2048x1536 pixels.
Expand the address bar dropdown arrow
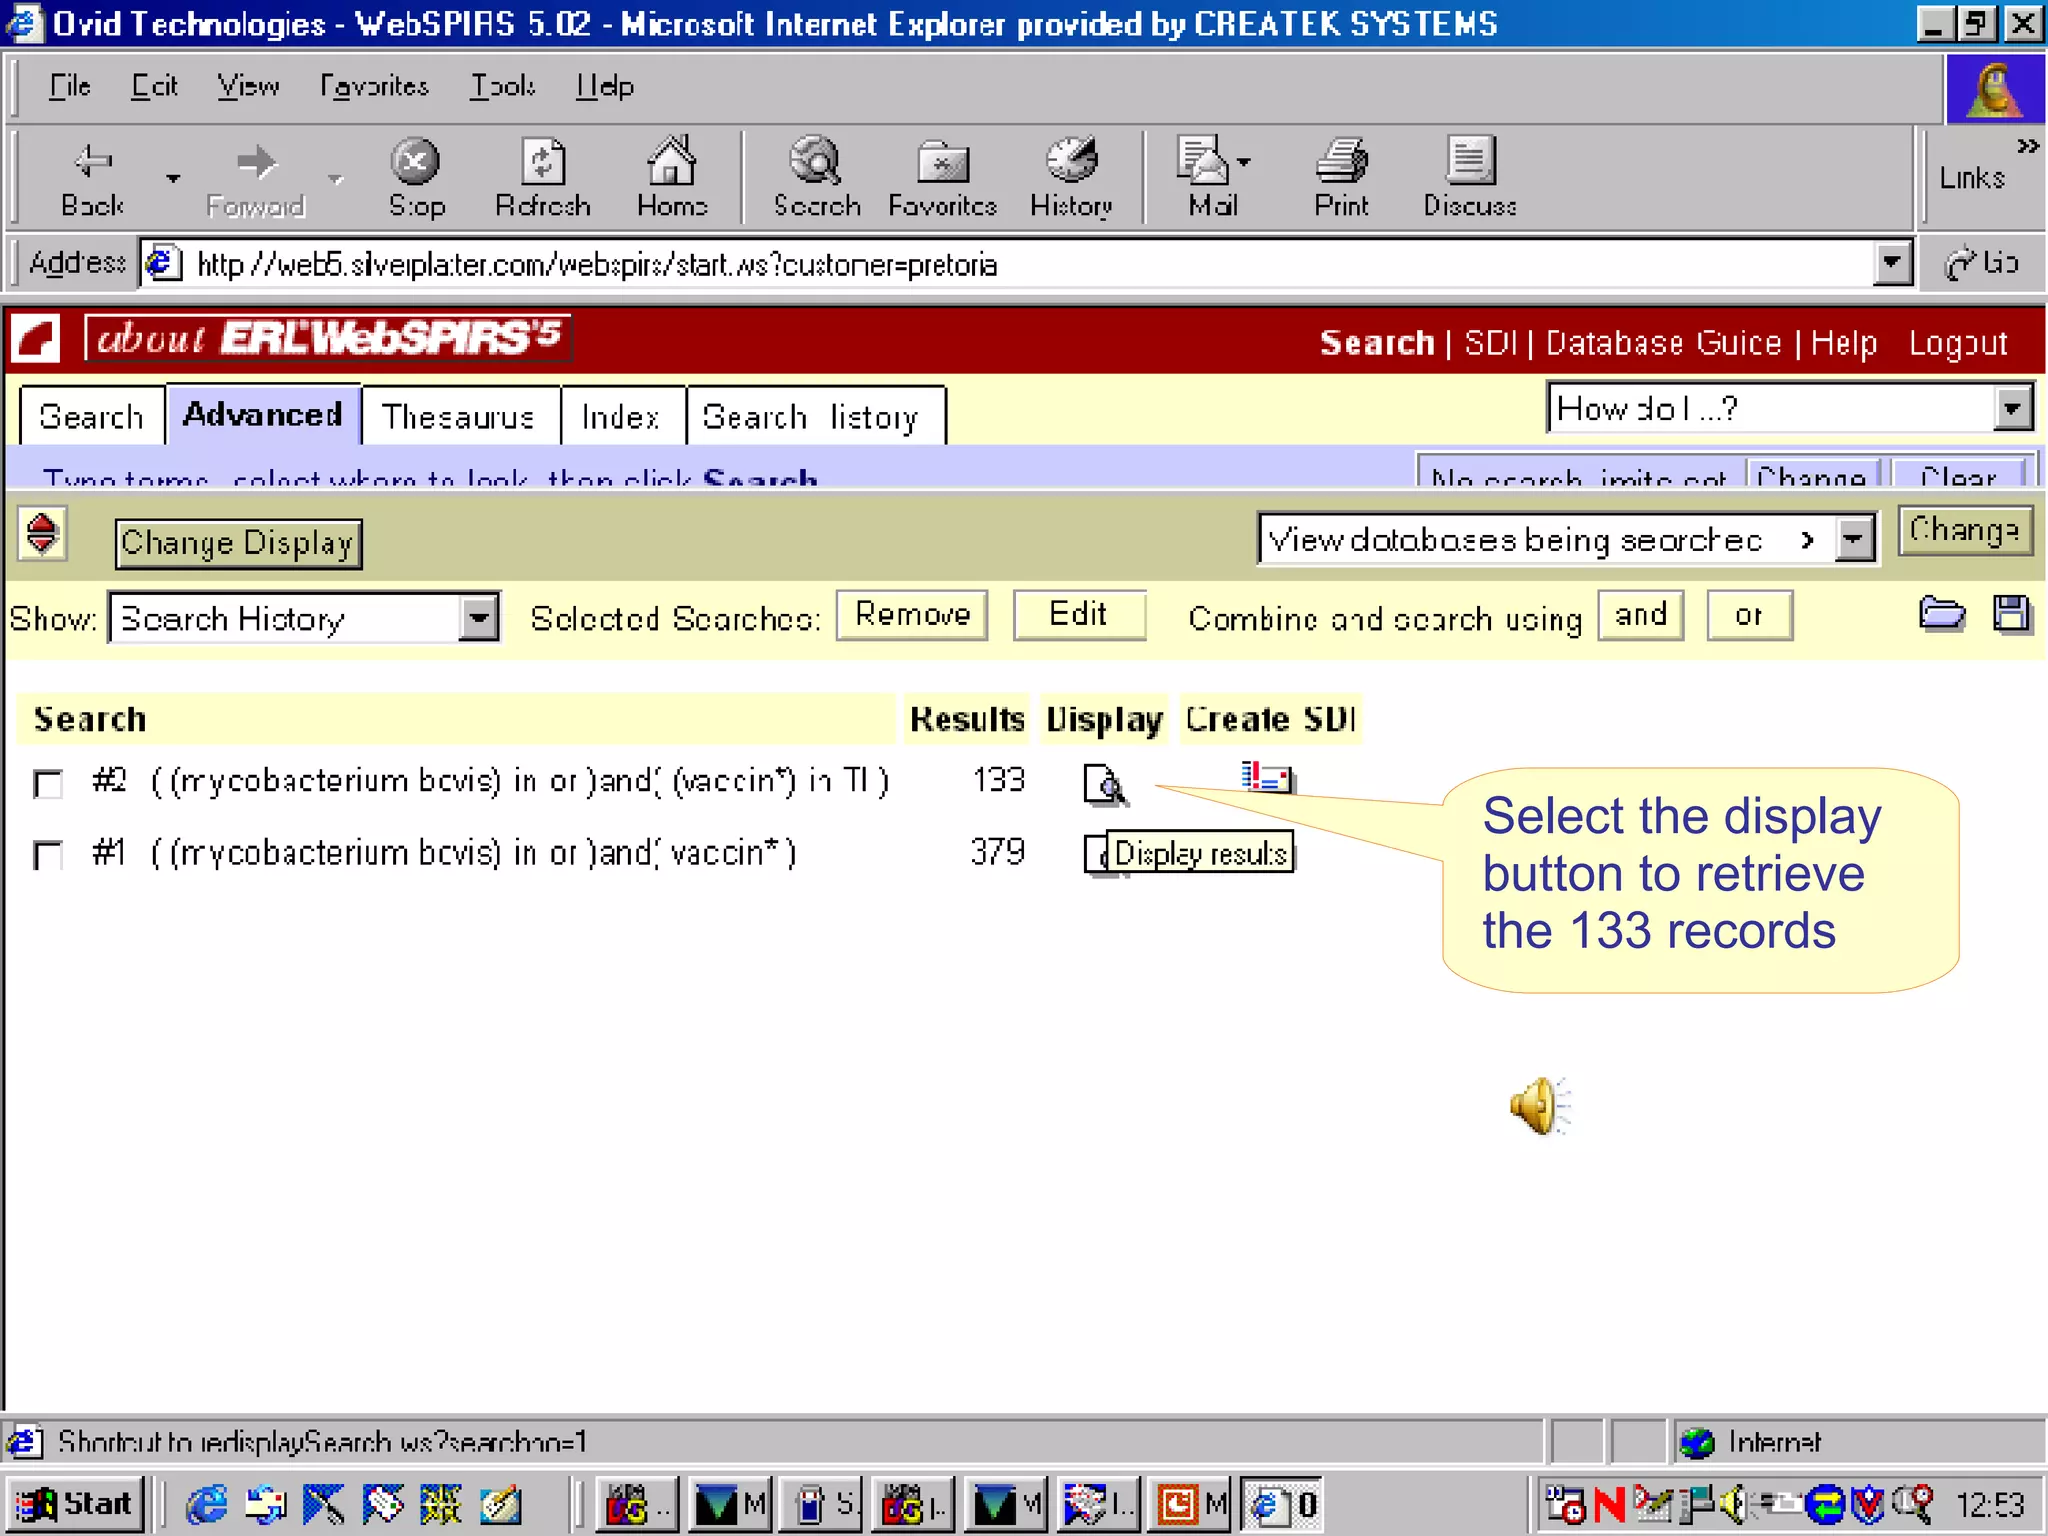coord(1892,263)
